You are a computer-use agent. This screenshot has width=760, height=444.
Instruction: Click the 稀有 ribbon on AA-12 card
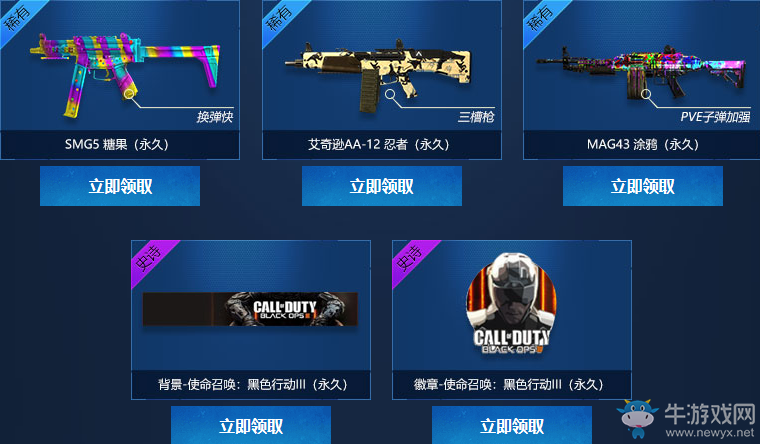pos(279,17)
